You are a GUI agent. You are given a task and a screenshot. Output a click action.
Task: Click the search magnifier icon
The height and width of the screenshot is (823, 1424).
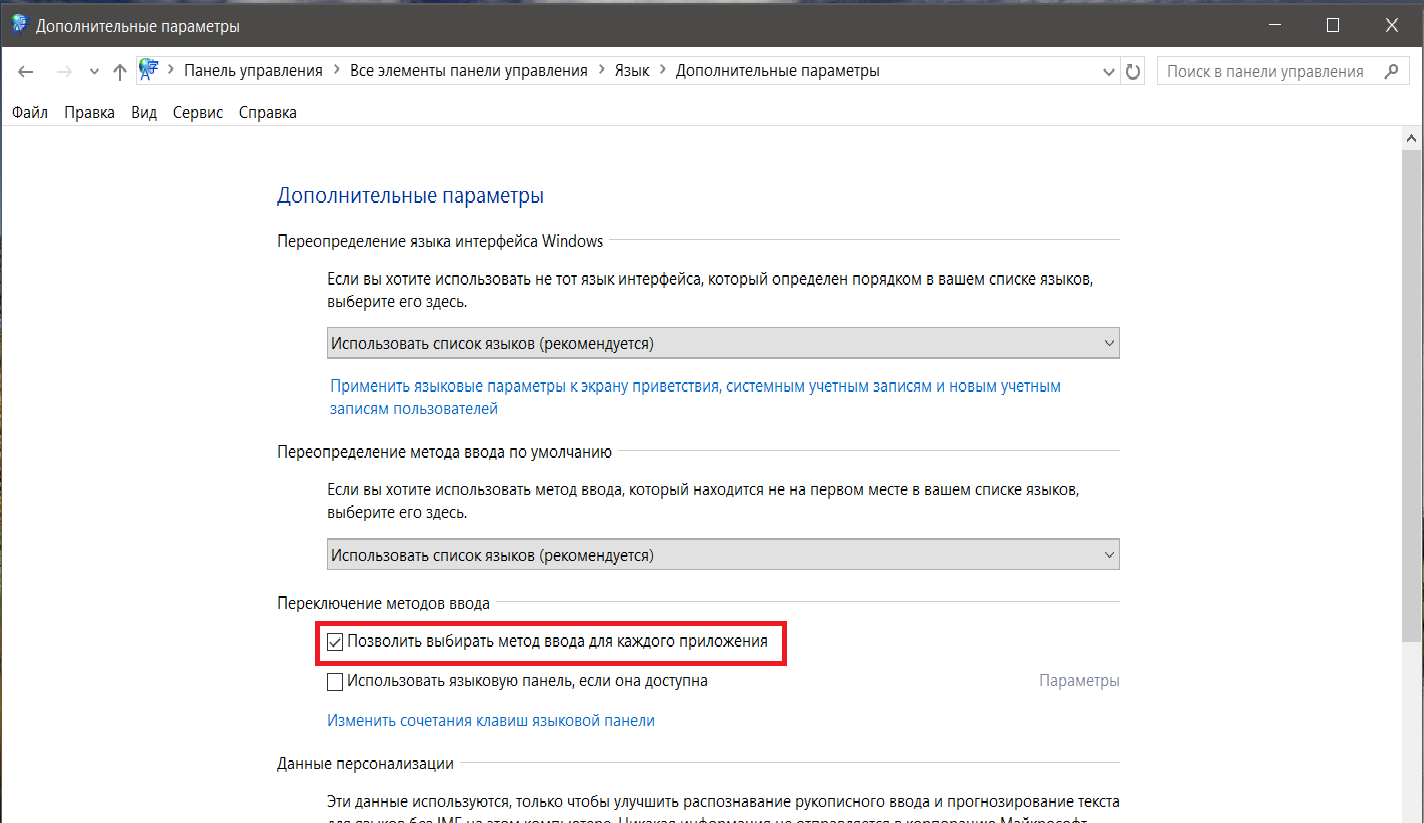(x=1390, y=71)
